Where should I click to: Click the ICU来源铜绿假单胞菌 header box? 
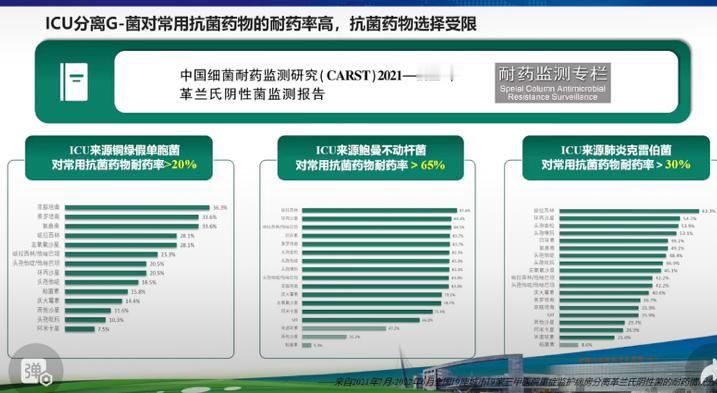119,157
